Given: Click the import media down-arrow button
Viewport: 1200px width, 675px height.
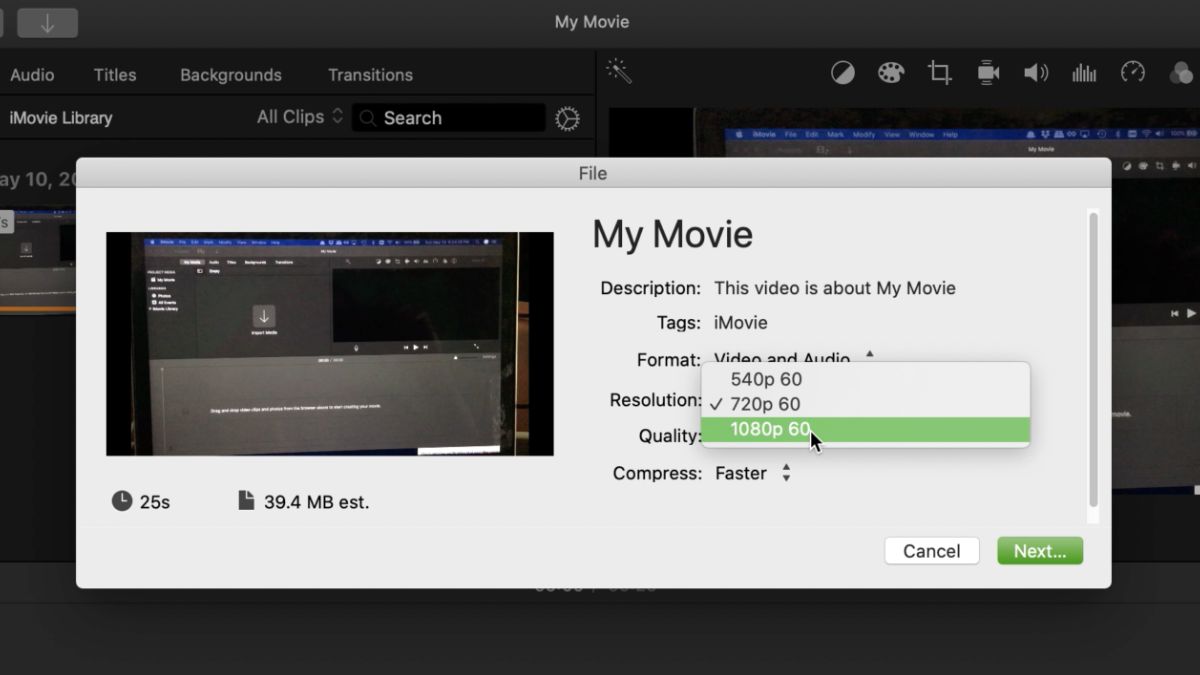Looking at the screenshot, I should tap(47, 23).
